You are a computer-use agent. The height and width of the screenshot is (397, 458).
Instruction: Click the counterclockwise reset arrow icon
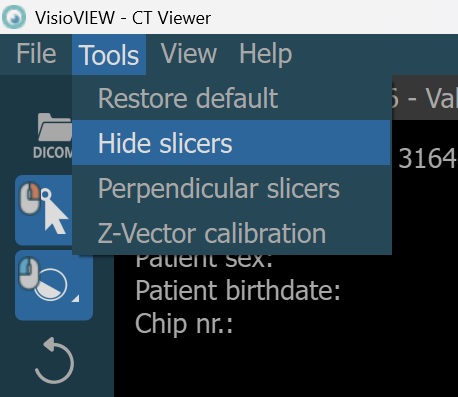[x=54, y=360]
